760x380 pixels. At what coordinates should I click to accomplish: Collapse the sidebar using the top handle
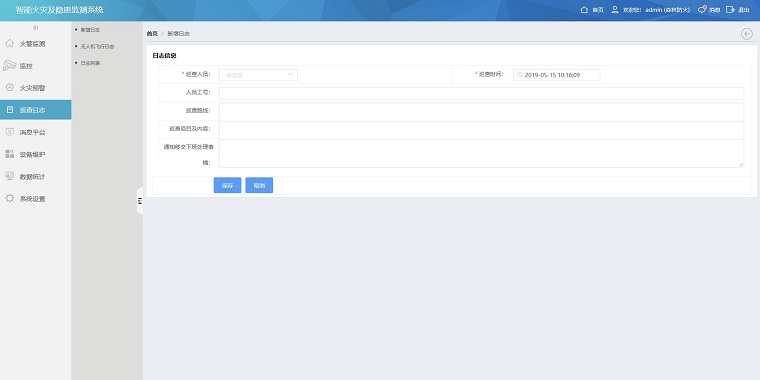[35, 28]
